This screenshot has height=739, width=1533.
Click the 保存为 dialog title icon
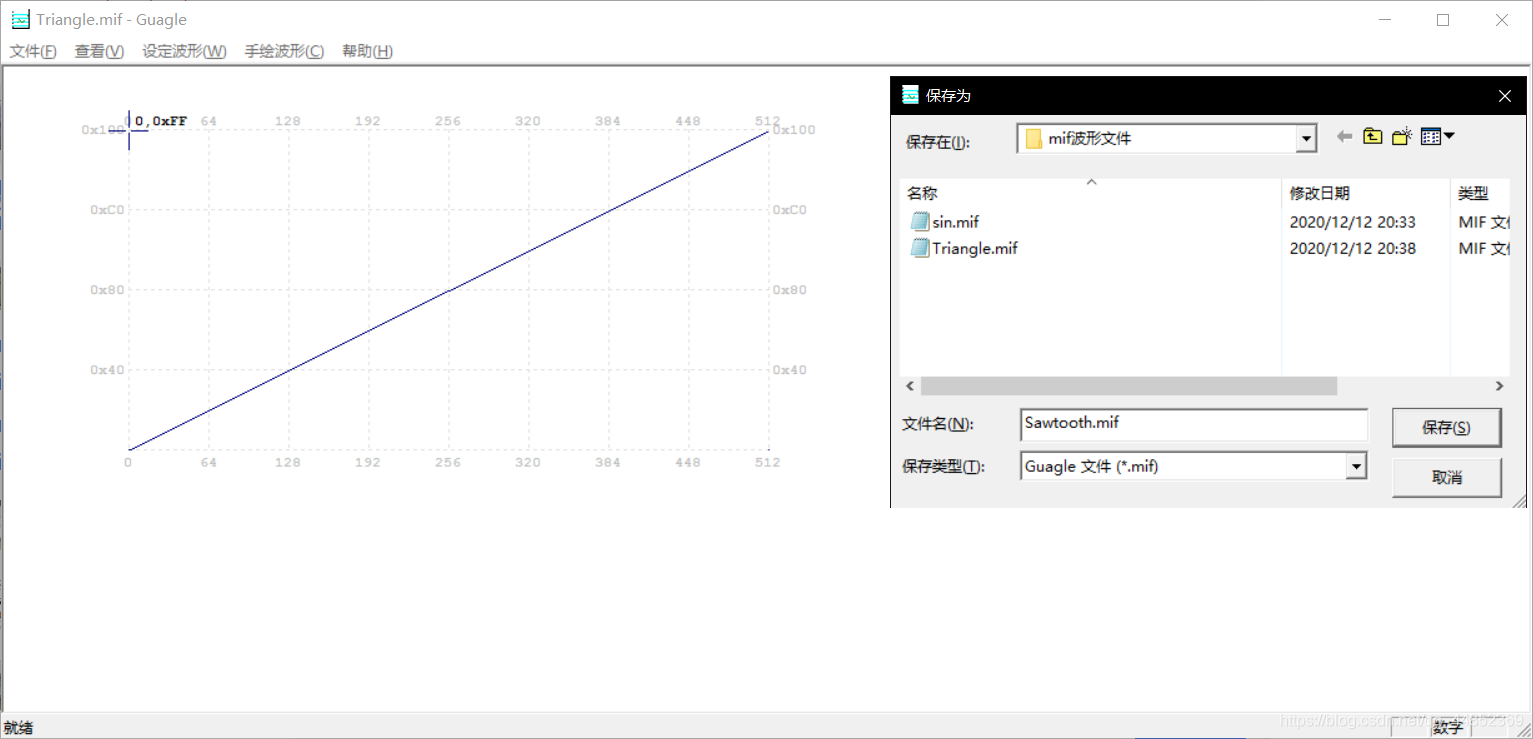coord(910,95)
